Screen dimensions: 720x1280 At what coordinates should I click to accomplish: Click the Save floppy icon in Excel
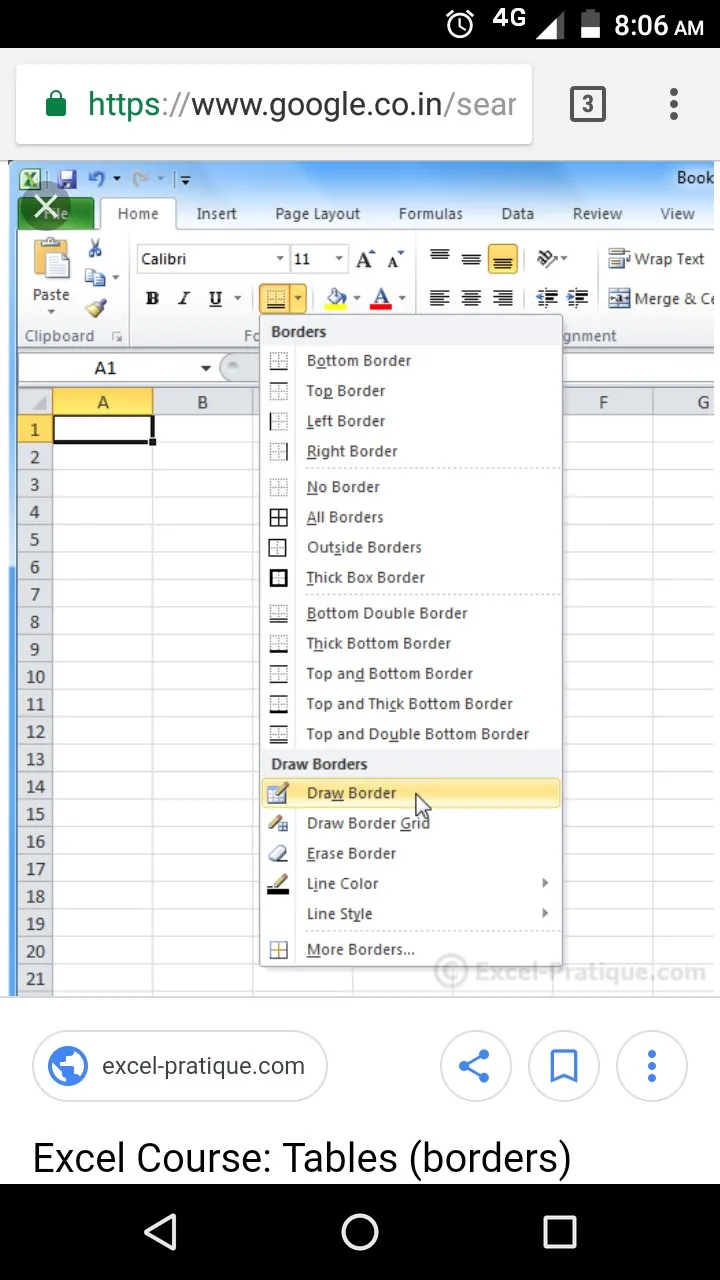point(67,179)
